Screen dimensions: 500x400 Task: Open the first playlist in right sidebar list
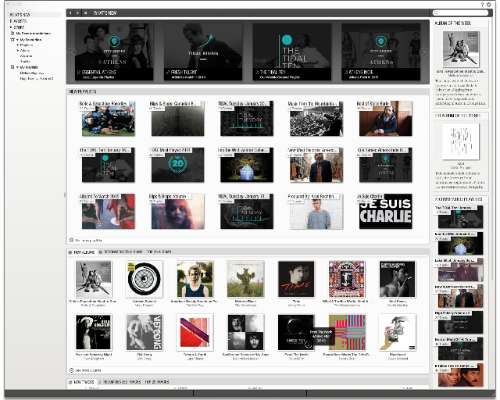click(460, 217)
